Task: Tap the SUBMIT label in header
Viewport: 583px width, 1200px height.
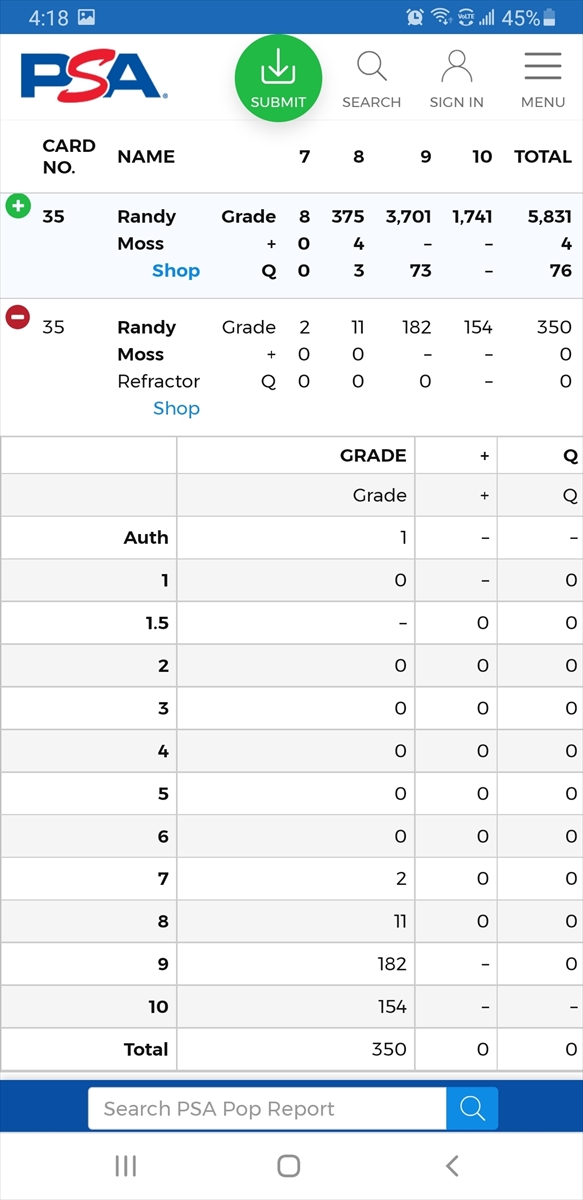Action: tap(279, 102)
